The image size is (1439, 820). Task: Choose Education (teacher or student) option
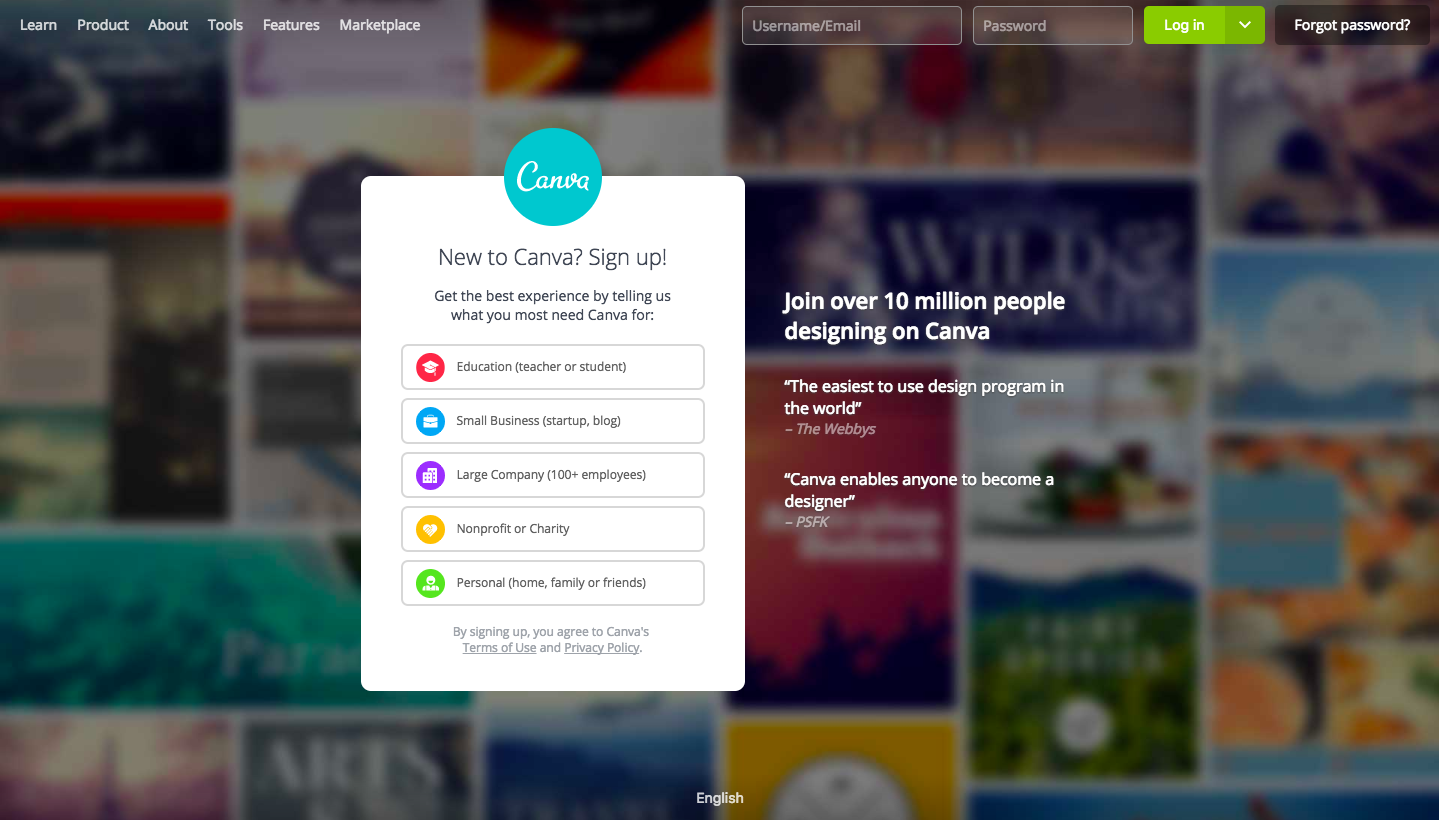(x=553, y=367)
